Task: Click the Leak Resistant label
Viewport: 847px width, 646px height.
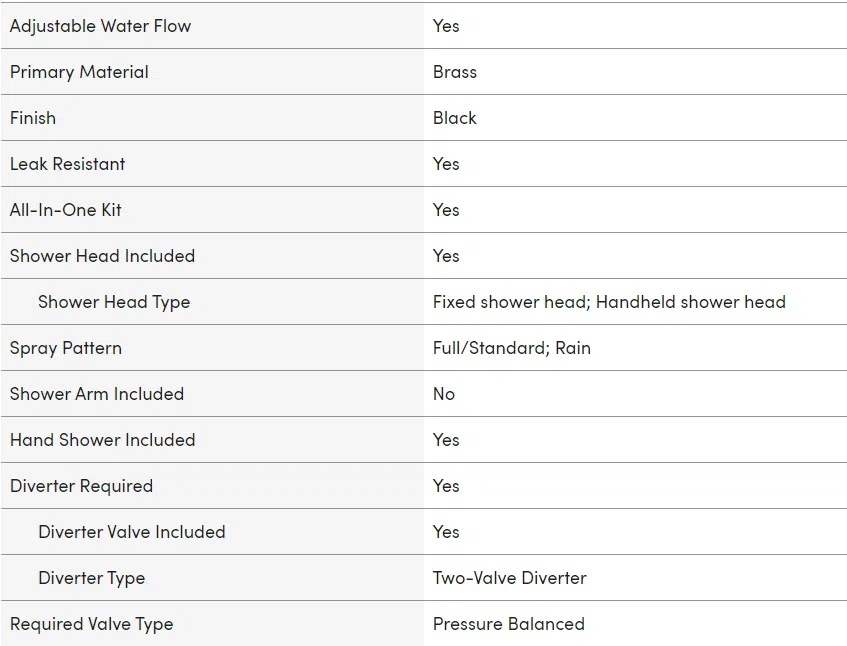Action: click(x=68, y=164)
